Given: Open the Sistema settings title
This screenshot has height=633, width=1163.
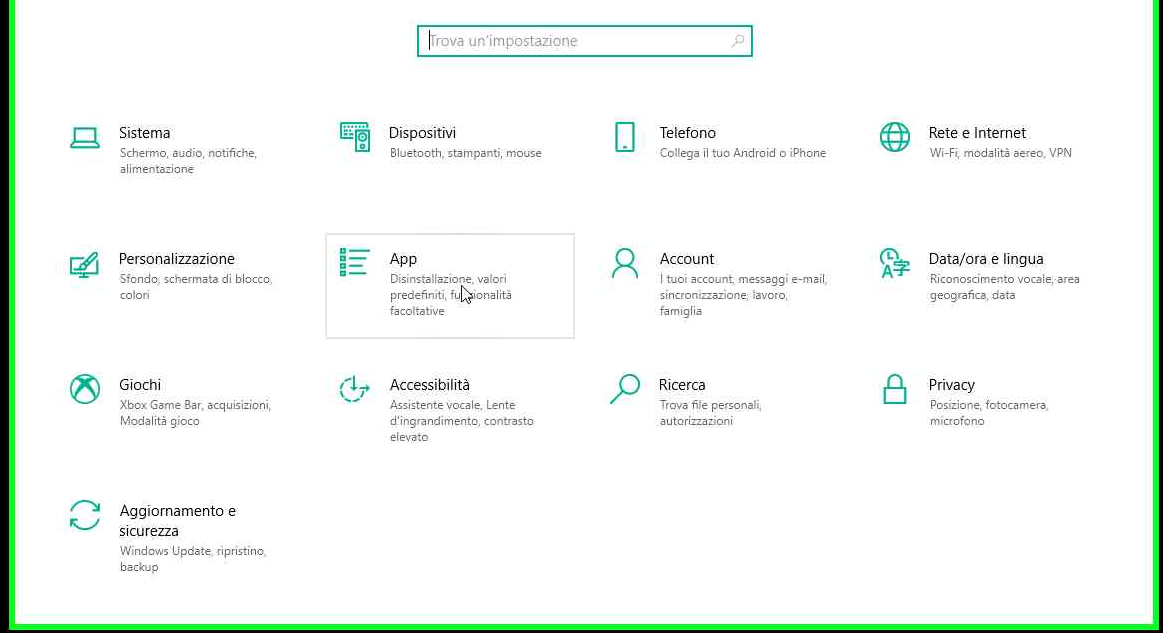Looking at the screenshot, I should click(x=145, y=133).
